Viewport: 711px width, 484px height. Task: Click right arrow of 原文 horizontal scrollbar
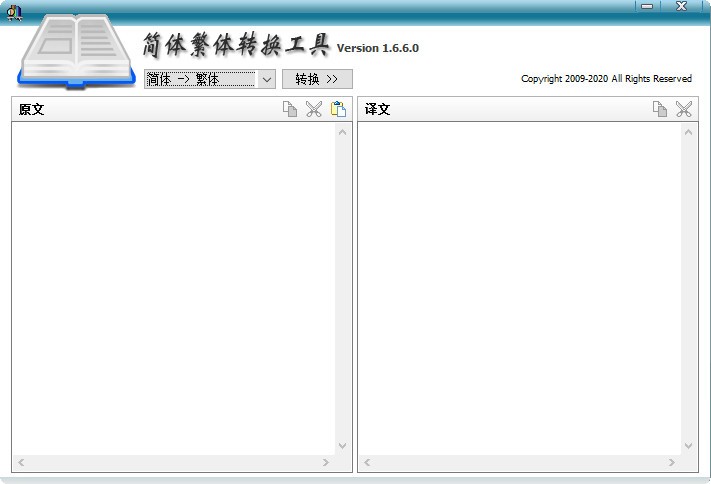(326, 462)
